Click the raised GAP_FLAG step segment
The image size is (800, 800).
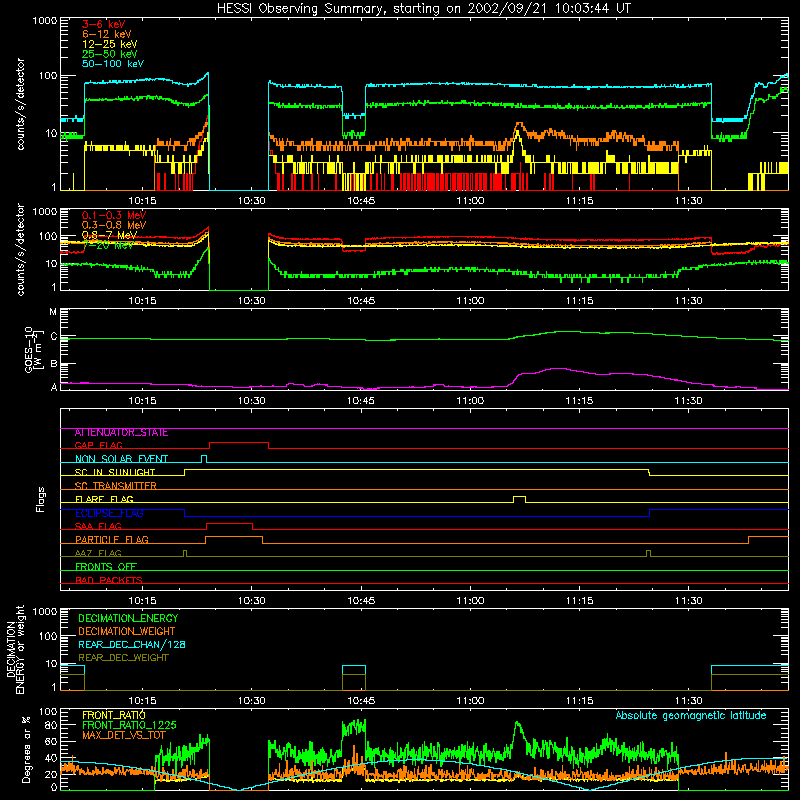[239, 443]
